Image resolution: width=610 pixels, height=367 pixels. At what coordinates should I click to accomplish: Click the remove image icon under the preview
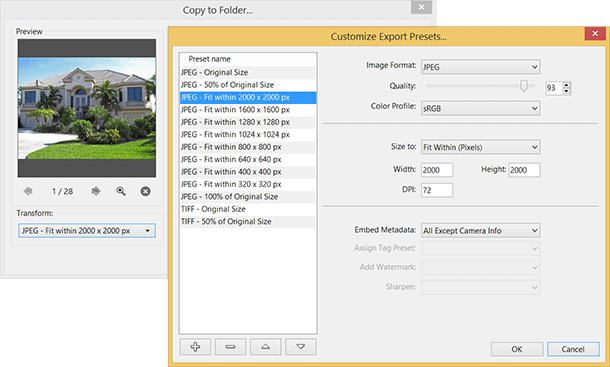coord(145,191)
